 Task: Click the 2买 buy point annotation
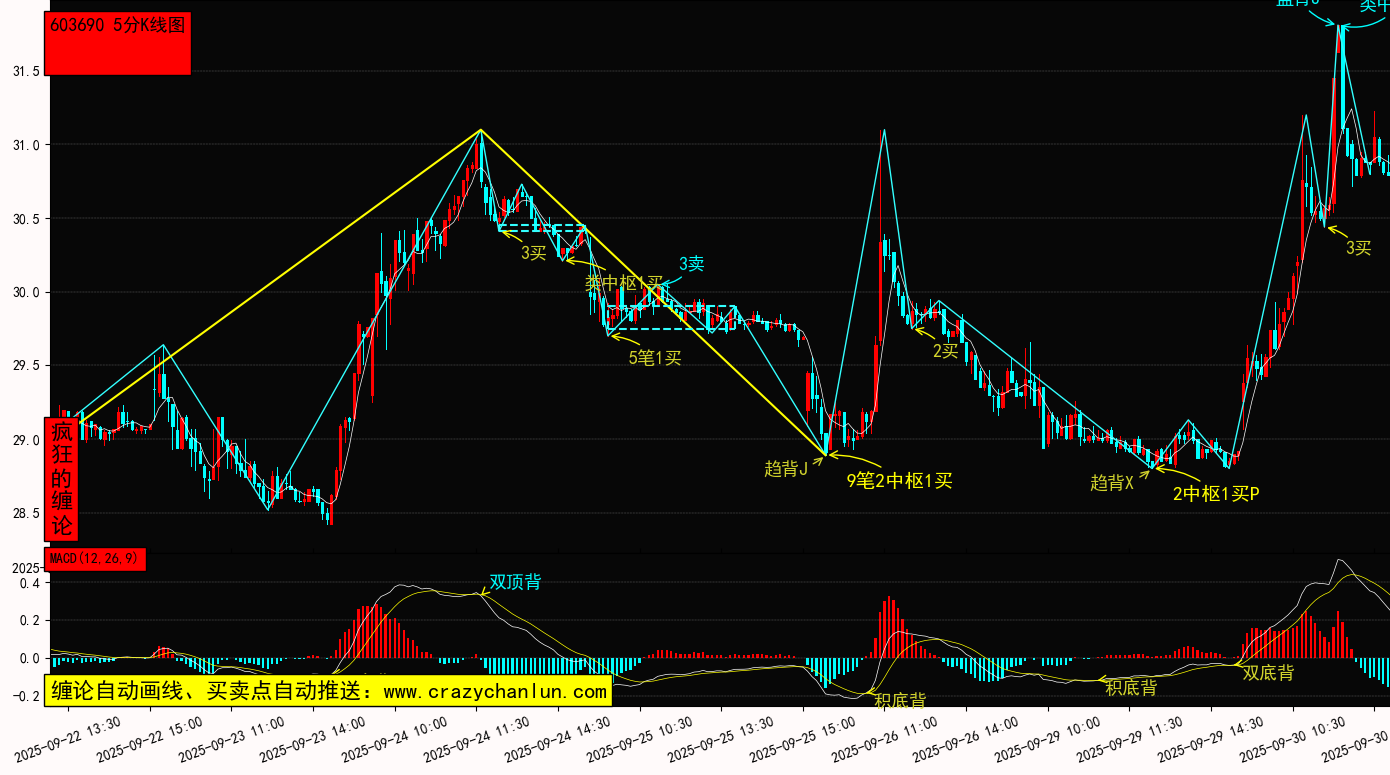(945, 351)
